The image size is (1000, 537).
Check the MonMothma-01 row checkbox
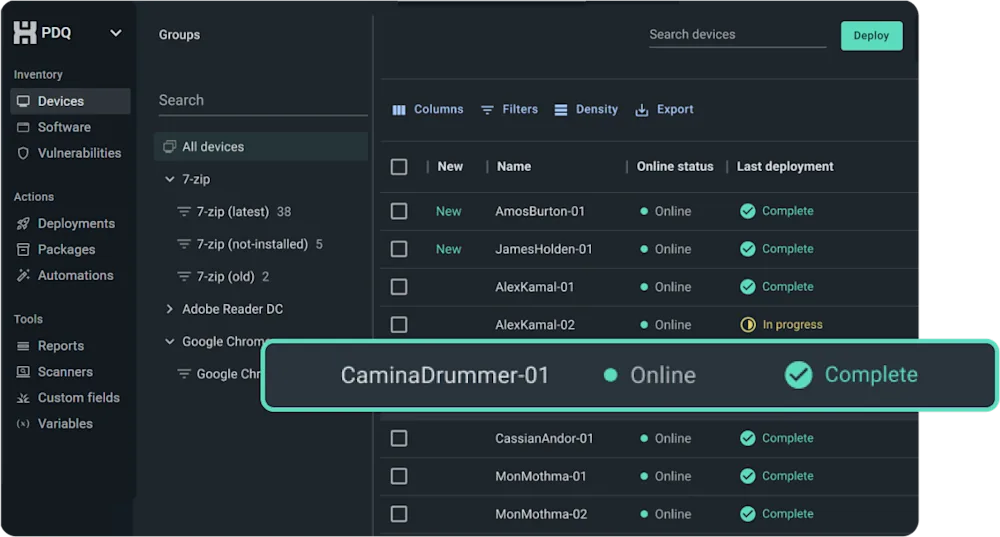point(399,476)
